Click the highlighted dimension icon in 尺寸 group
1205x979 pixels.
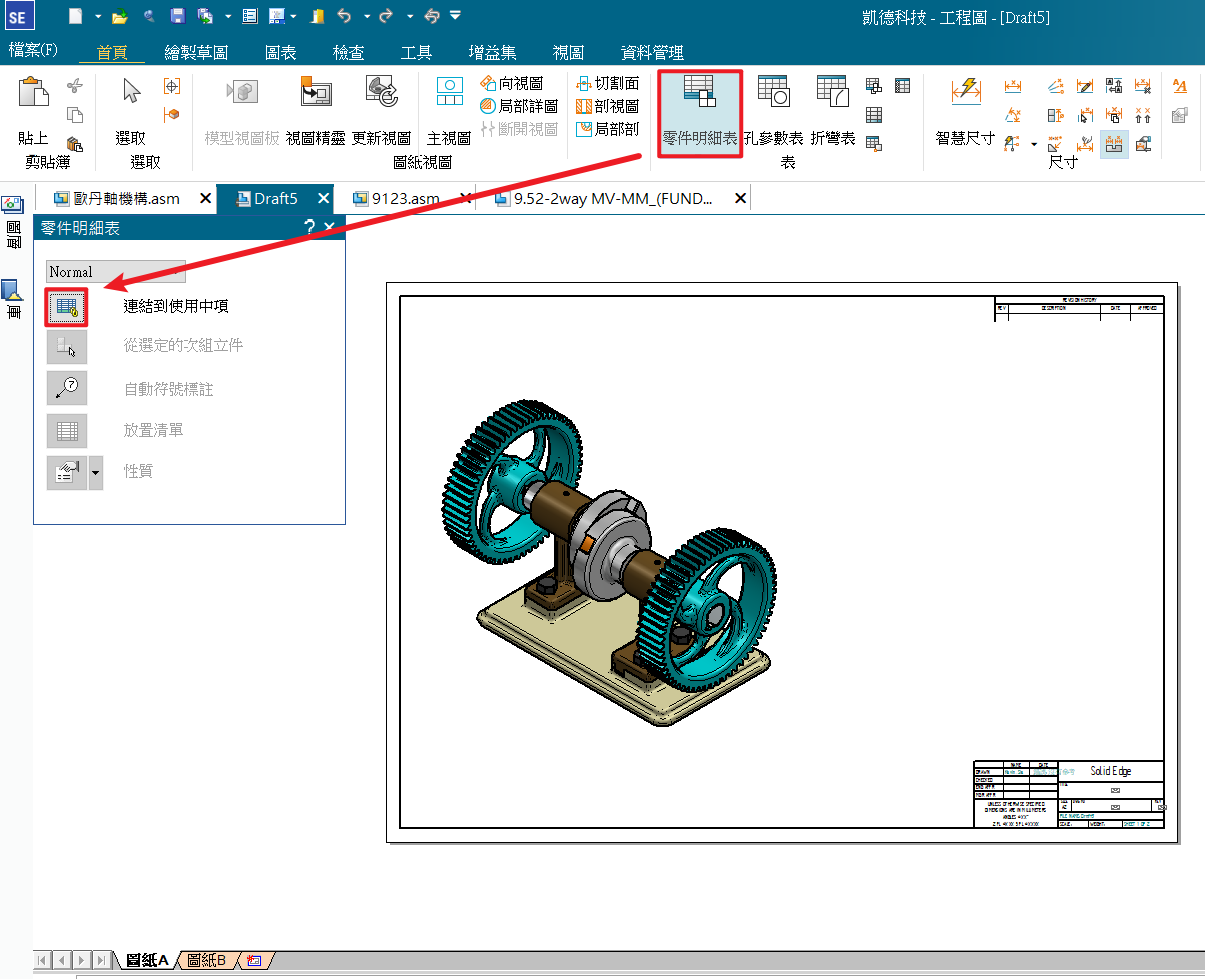1114,144
